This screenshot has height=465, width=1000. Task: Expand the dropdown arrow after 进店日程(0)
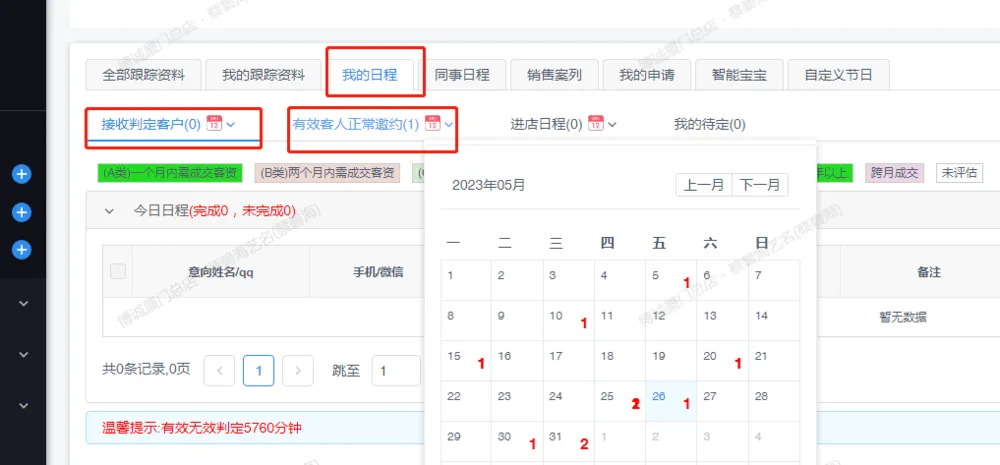pyautogui.click(x=612, y=125)
